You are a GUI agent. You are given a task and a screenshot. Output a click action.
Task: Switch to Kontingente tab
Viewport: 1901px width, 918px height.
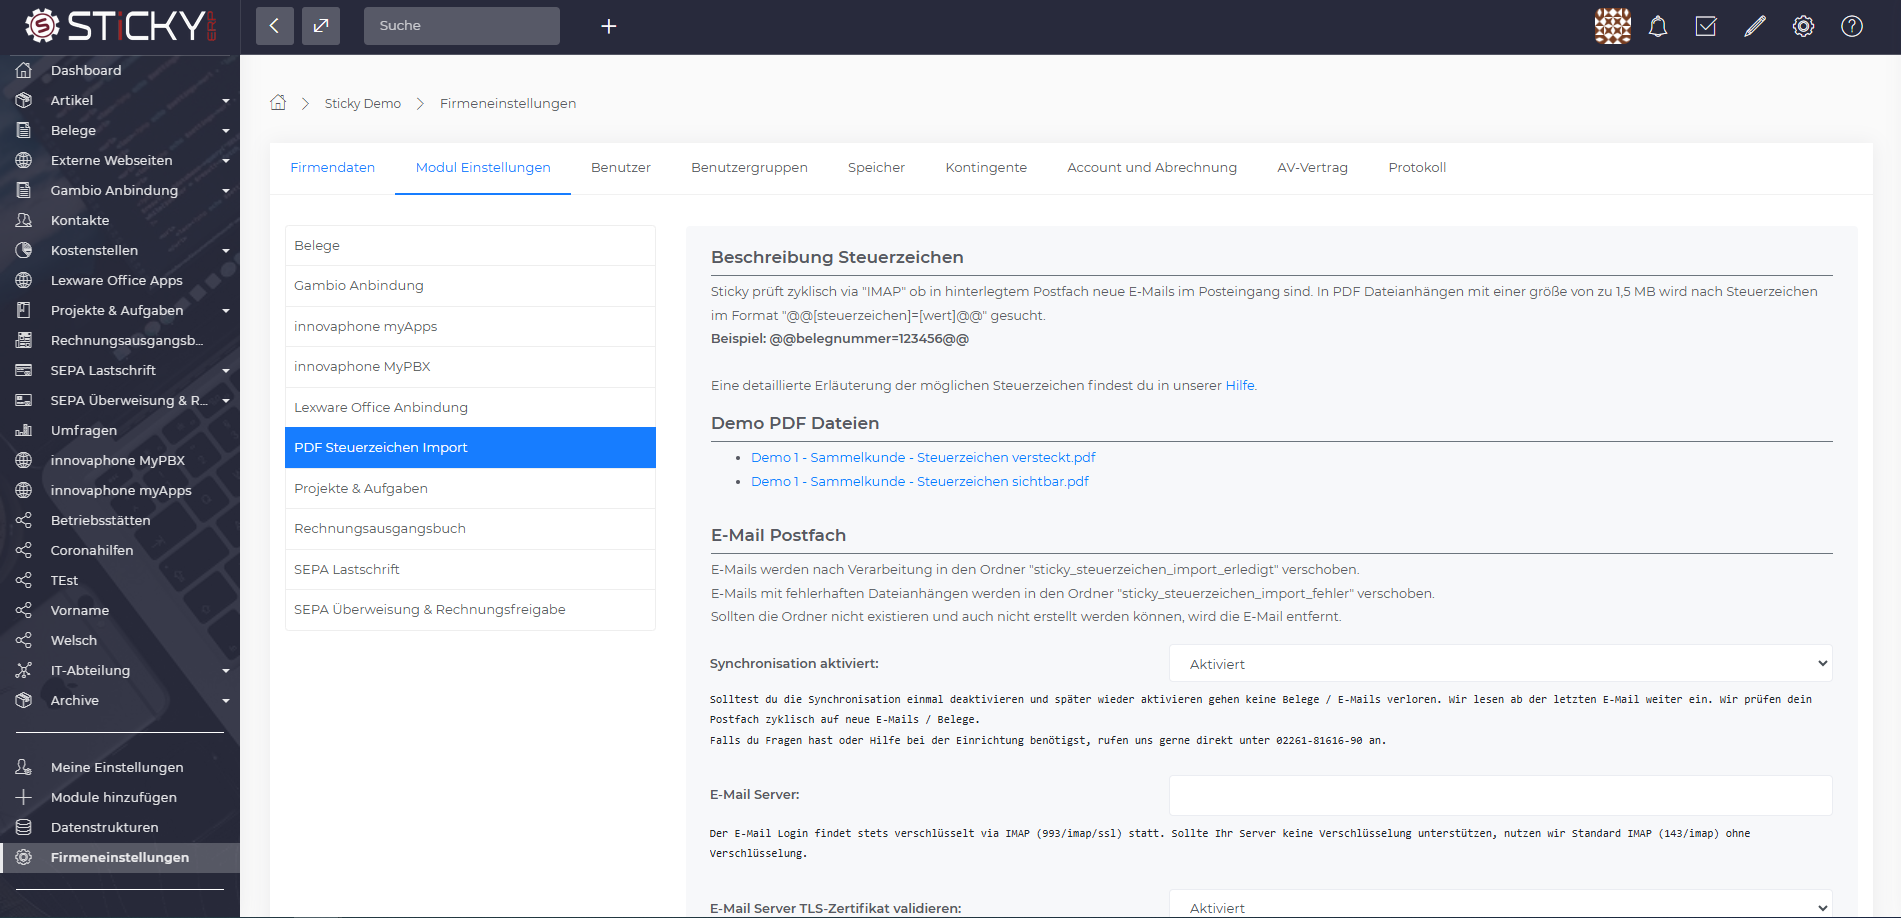click(986, 167)
